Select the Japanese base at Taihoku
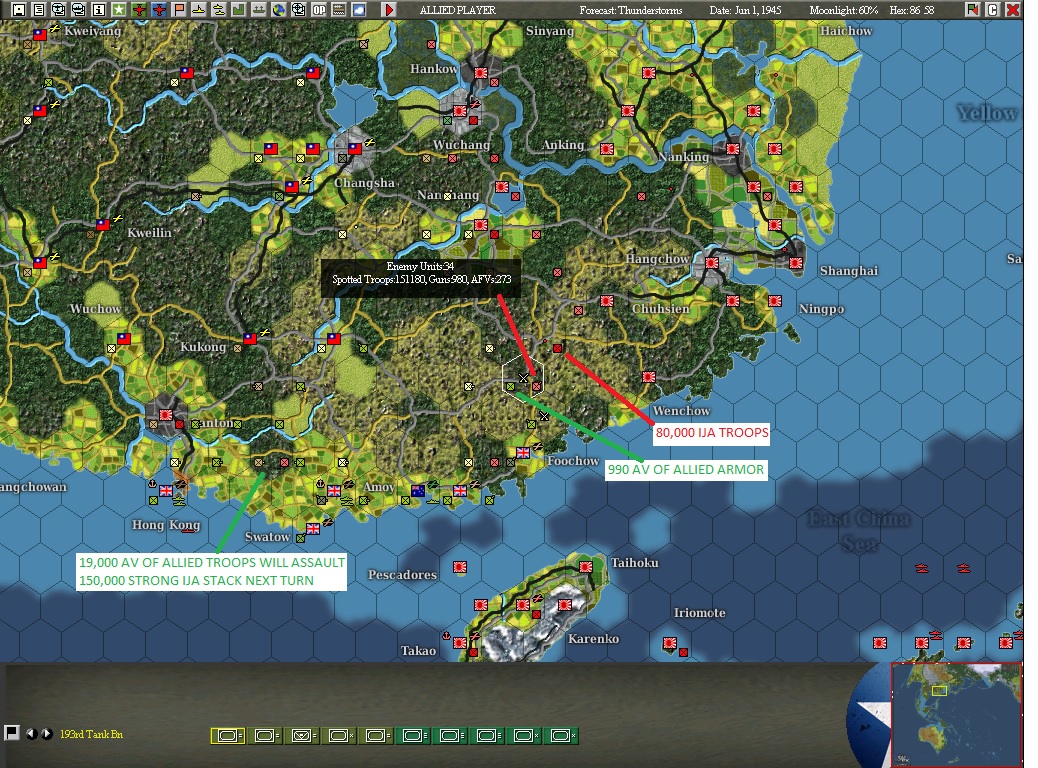Image resolution: width=1038 pixels, height=768 pixels. tap(585, 567)
